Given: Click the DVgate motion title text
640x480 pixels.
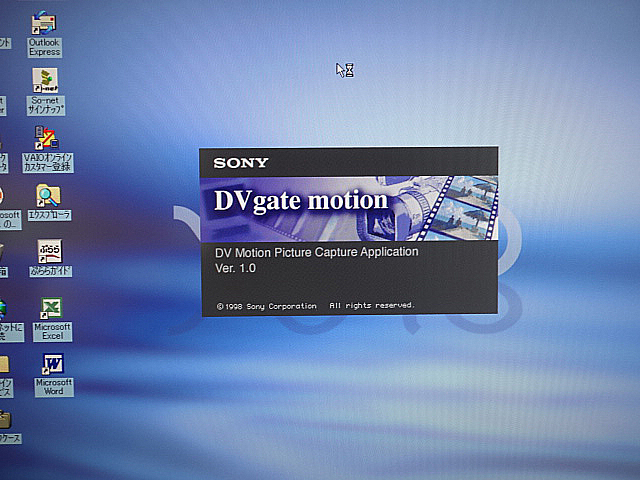Looking at the screenshot, I should [300, 200].
